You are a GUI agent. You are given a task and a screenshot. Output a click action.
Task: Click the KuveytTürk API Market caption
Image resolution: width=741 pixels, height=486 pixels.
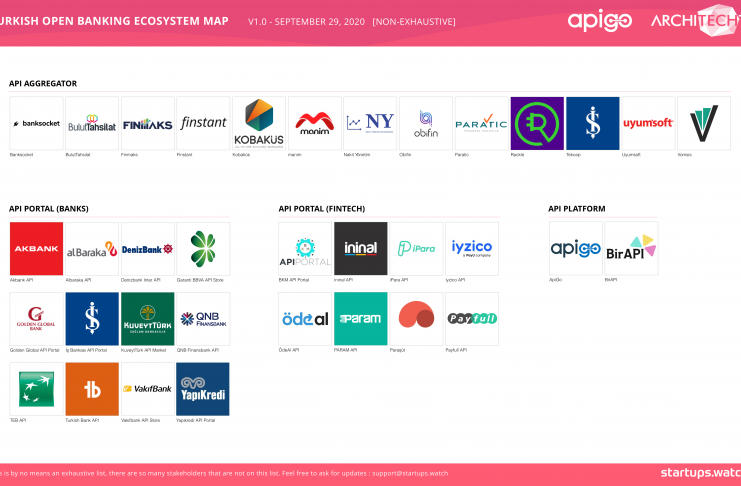[144, 350]
